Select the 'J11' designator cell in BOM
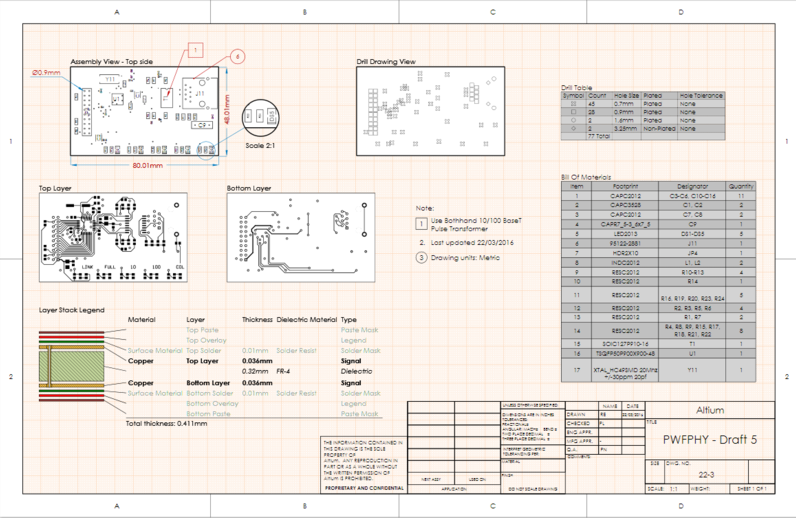 692,244
